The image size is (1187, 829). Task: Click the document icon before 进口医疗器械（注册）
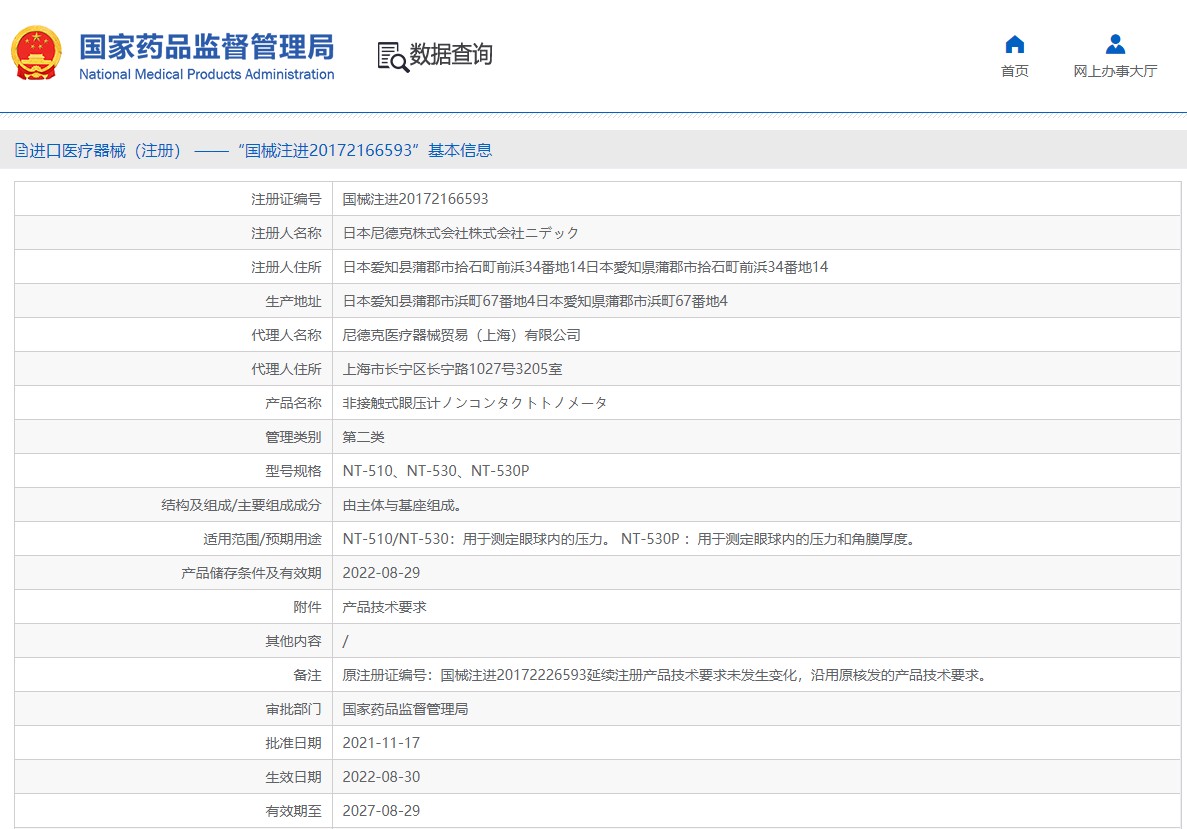click(x=21, y=149)
